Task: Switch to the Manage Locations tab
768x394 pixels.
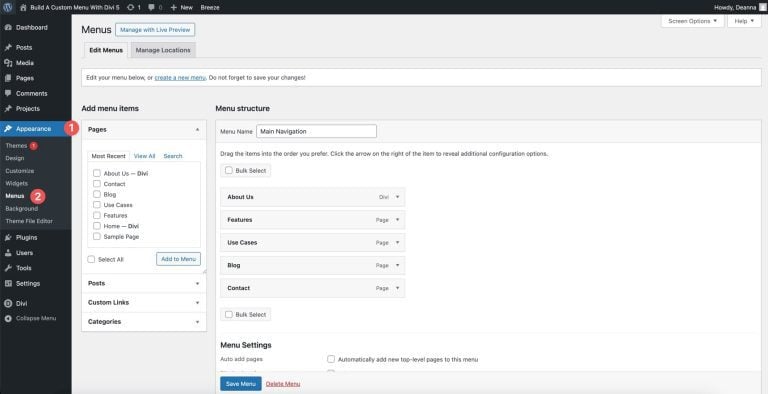Action: (163, 50)
